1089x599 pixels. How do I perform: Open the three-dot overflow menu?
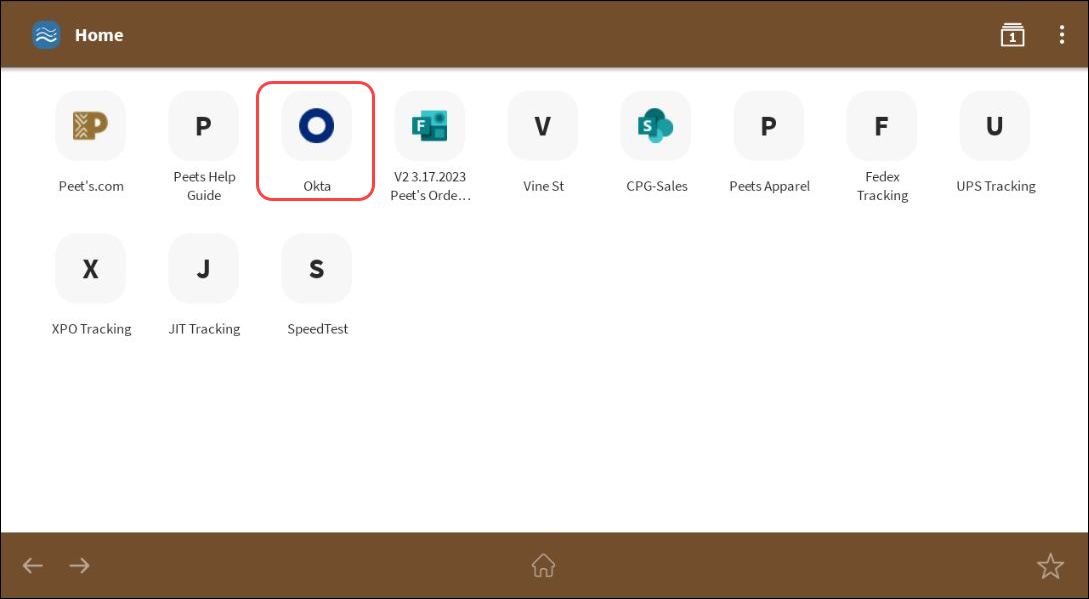pos(1061,34)
